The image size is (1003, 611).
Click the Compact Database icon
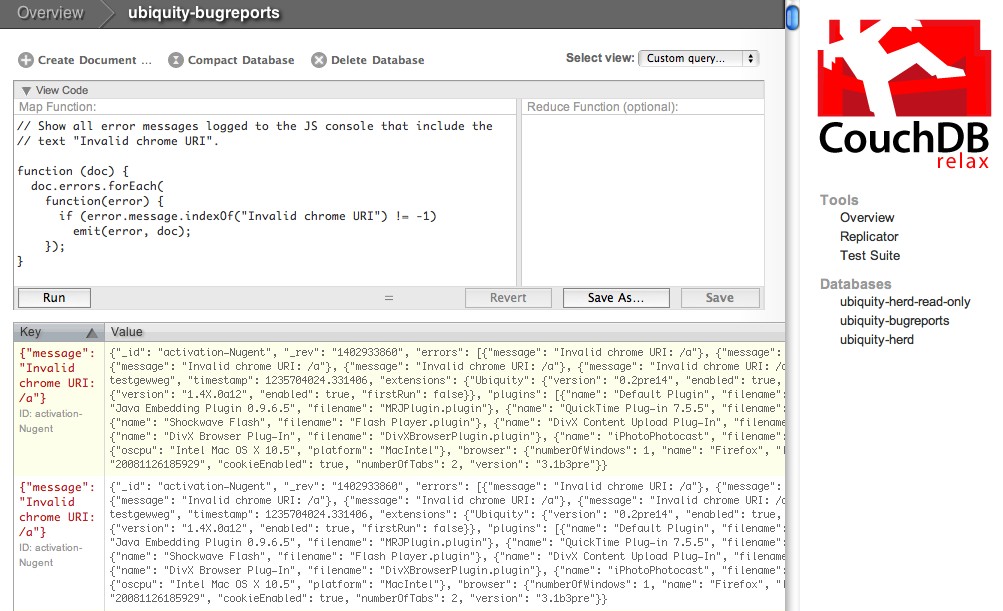pos(175,60)
